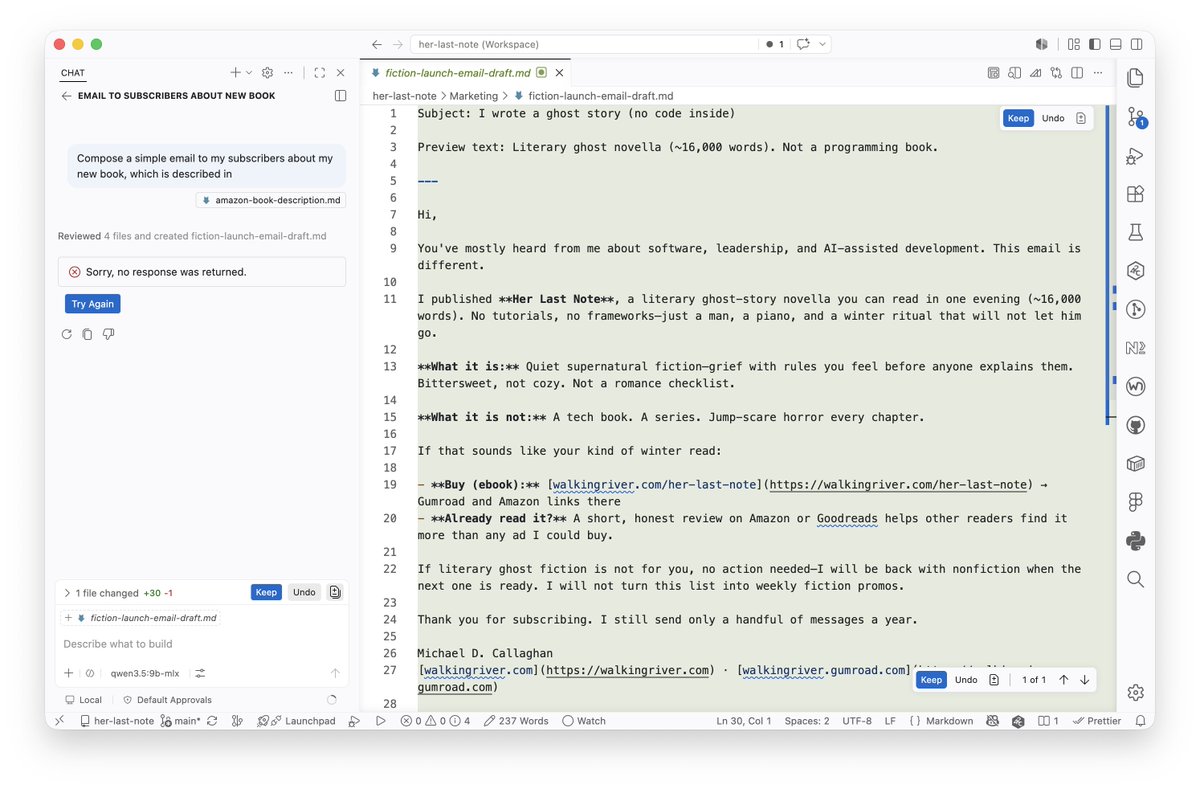Open amazon-book-description.md attachment

(271, 200)
